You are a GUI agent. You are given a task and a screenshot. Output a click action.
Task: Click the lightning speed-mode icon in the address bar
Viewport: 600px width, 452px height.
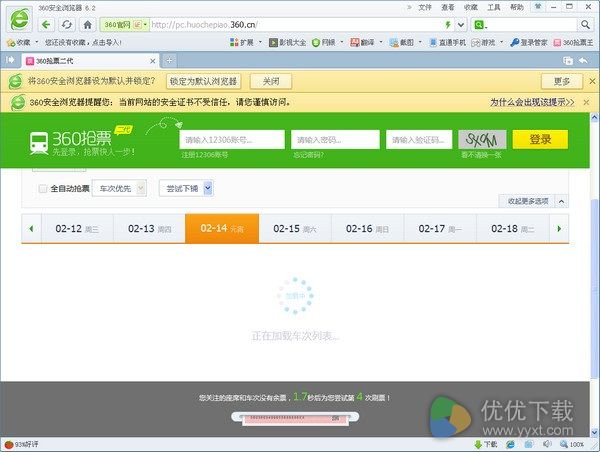[448, 25]
